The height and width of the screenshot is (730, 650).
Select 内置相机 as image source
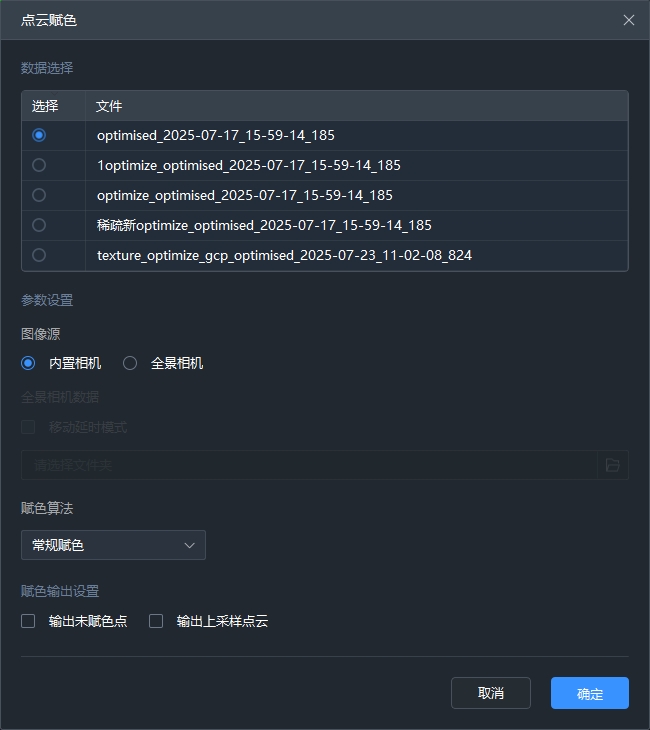(28, 363)
